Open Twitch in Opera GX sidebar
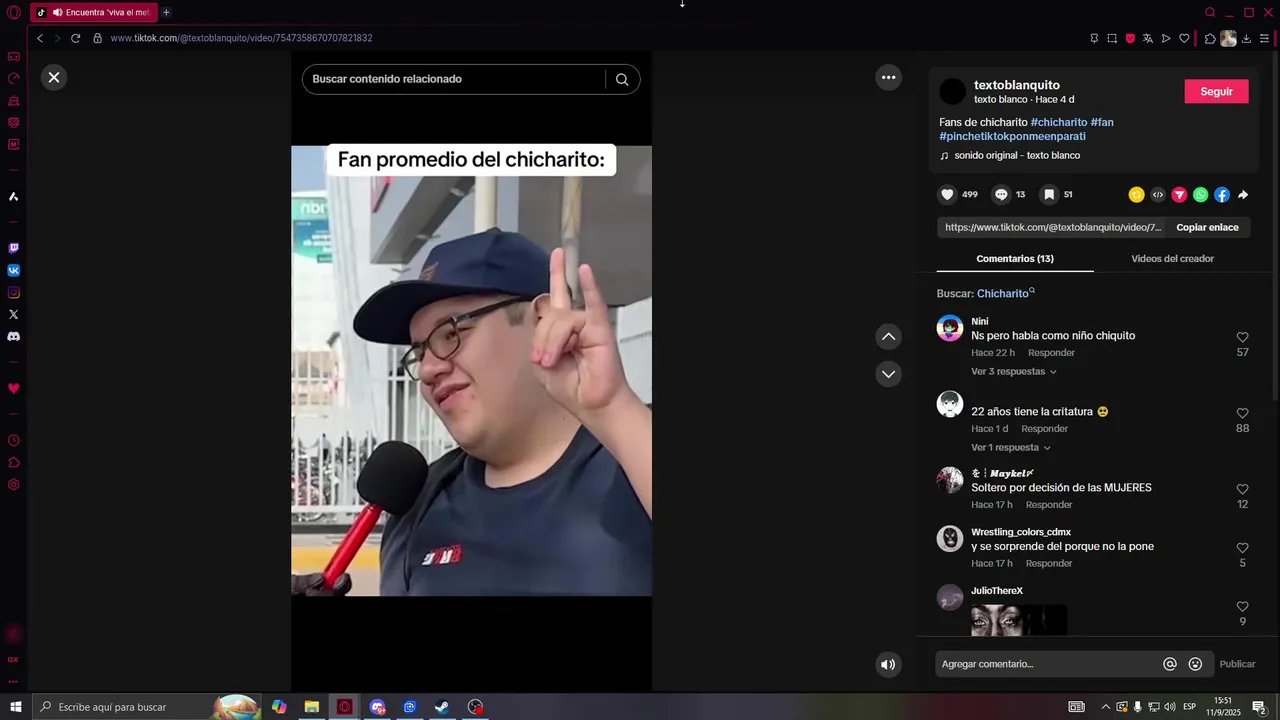 (x=13, y=248)
